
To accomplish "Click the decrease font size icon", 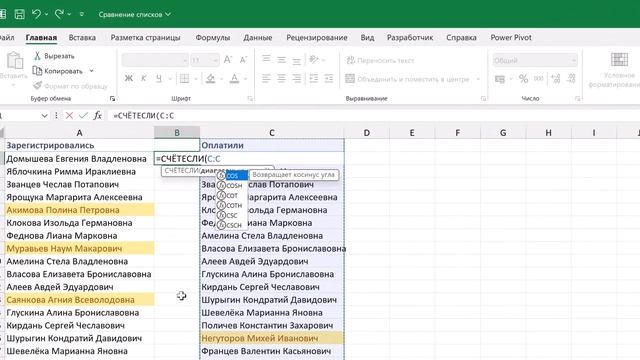I will (243, 60).
